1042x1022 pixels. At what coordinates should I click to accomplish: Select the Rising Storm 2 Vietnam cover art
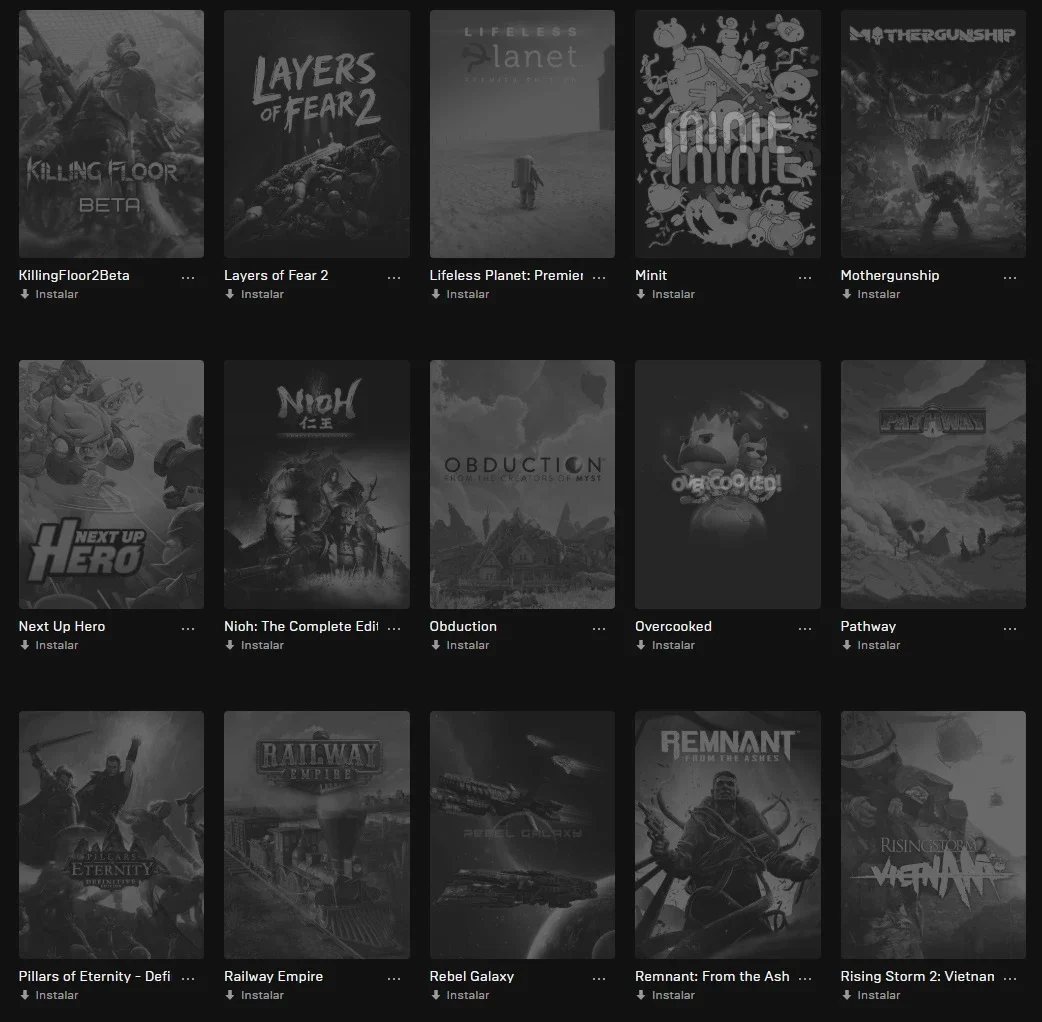[x=933, y=835]
